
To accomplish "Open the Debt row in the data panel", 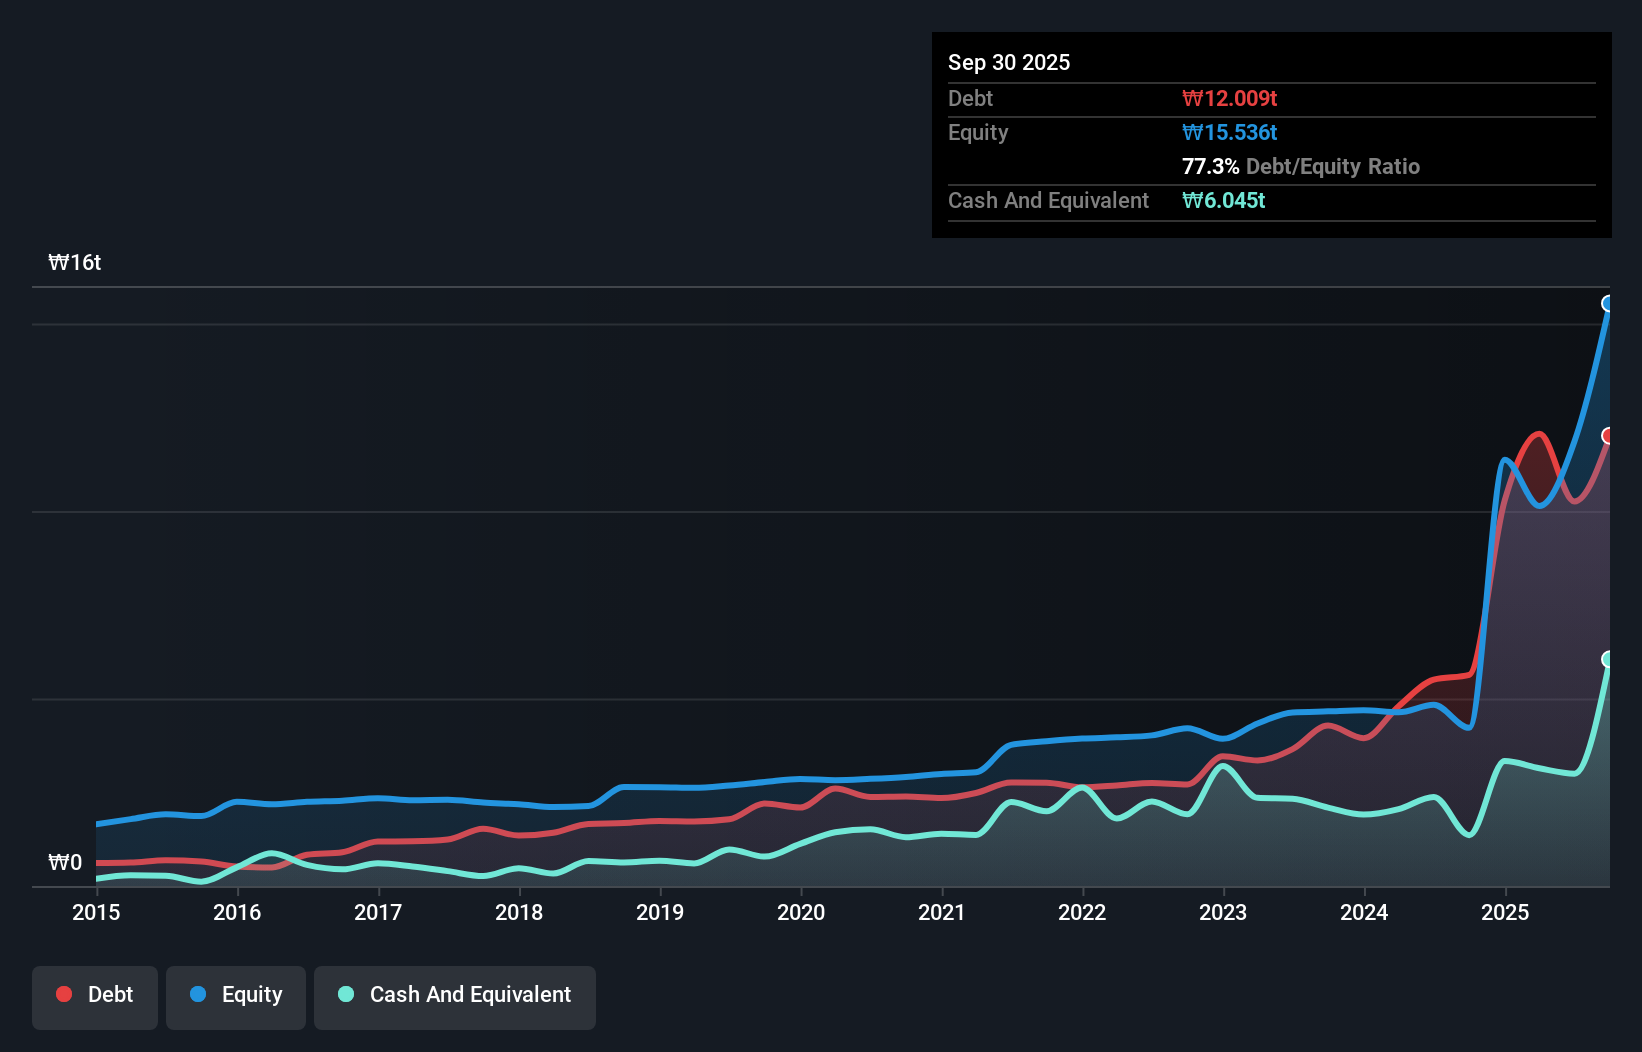I will click(x=970, y=98).
